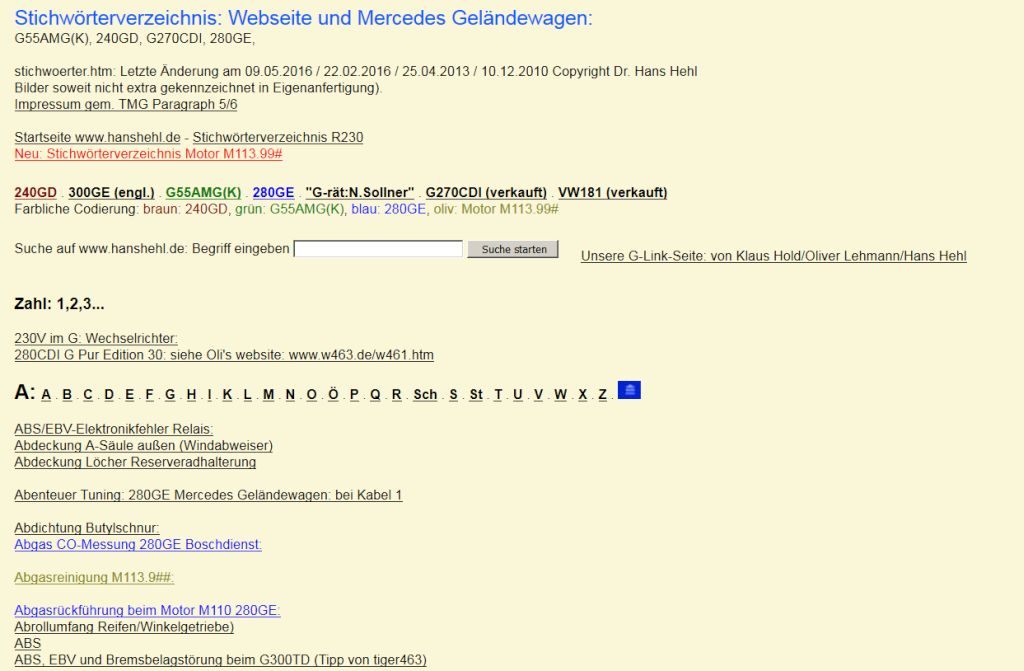Image resolution: width=1024 pixels, height=671 pixels.
Task: Click the search term input field
Action: (x=378, y=249)
